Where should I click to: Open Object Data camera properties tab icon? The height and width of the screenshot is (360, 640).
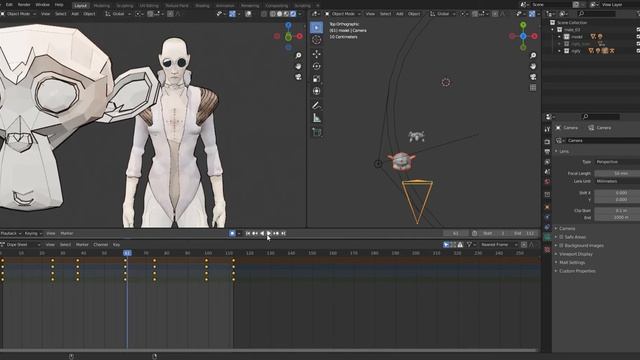547,237
